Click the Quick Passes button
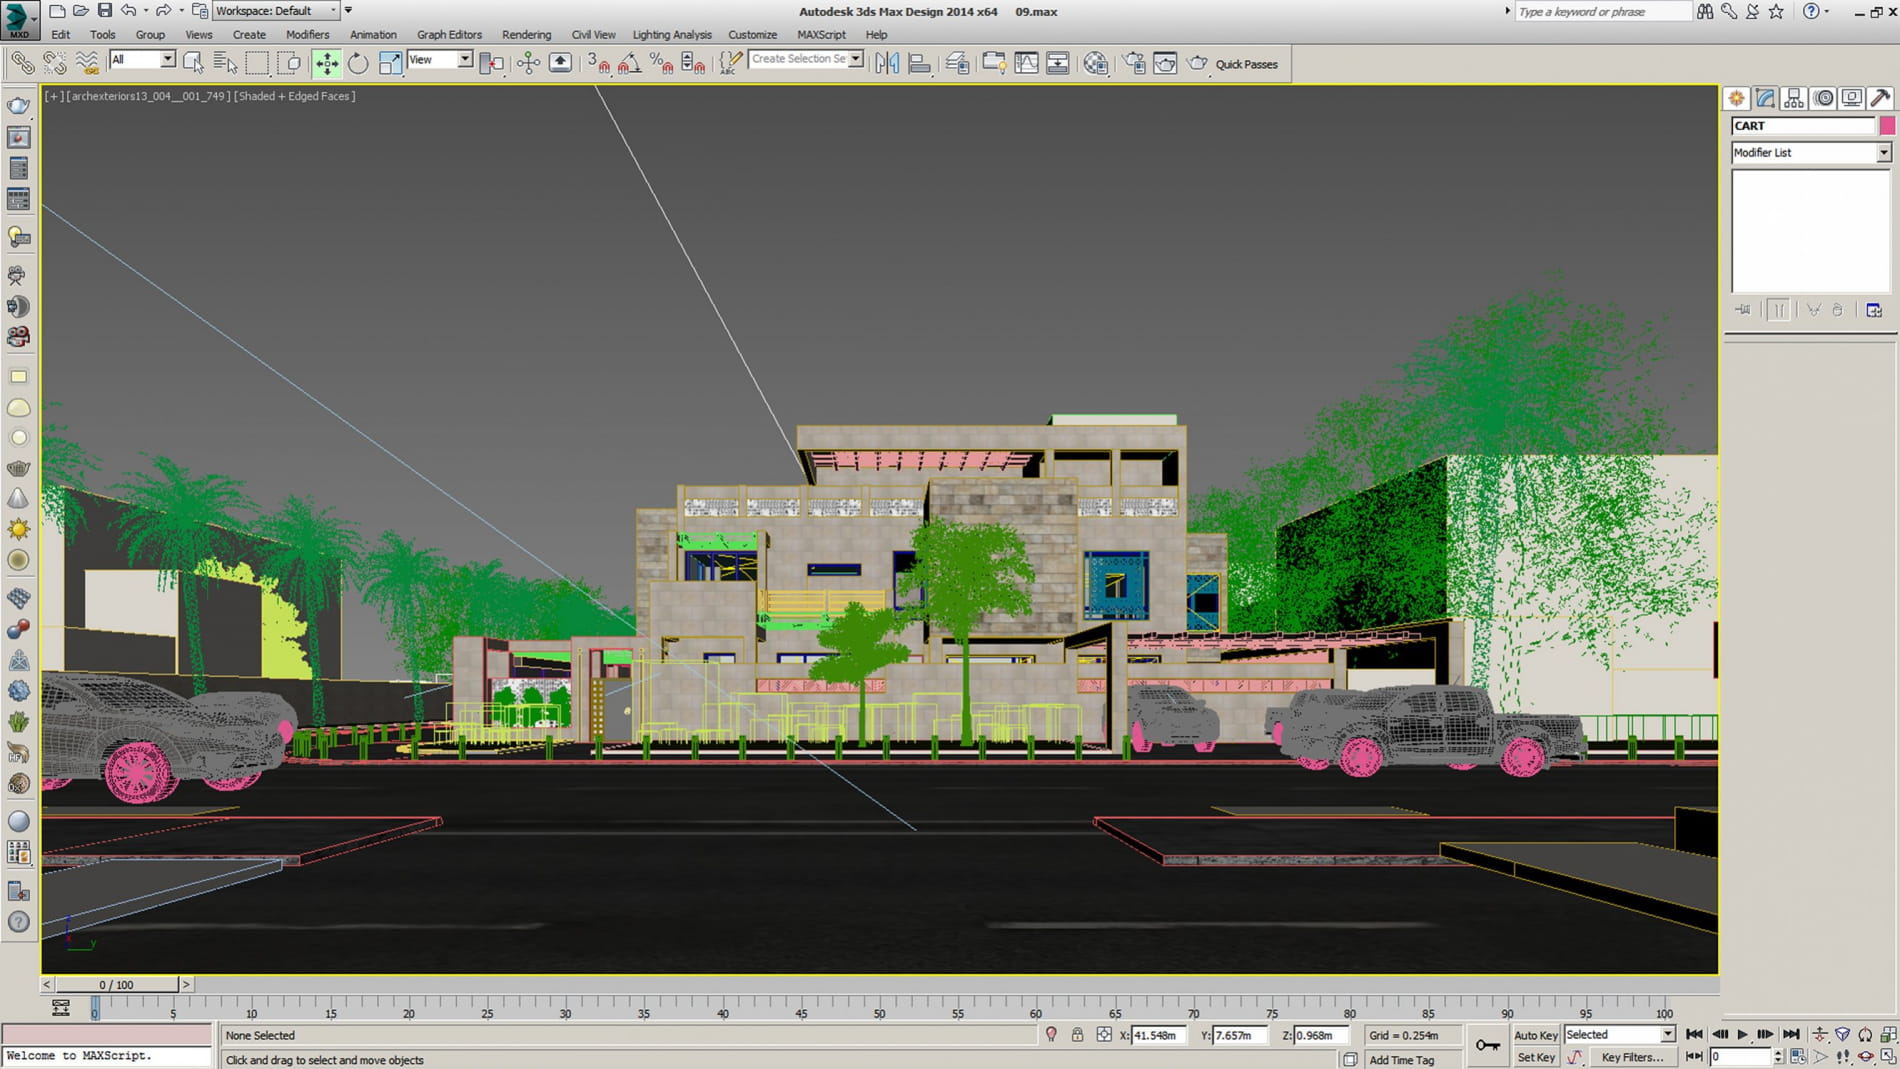 (1246, 64)
